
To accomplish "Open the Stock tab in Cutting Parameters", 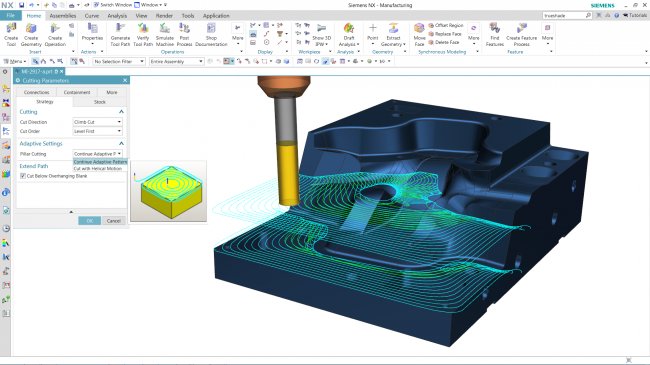I will [x=99, y=102].
